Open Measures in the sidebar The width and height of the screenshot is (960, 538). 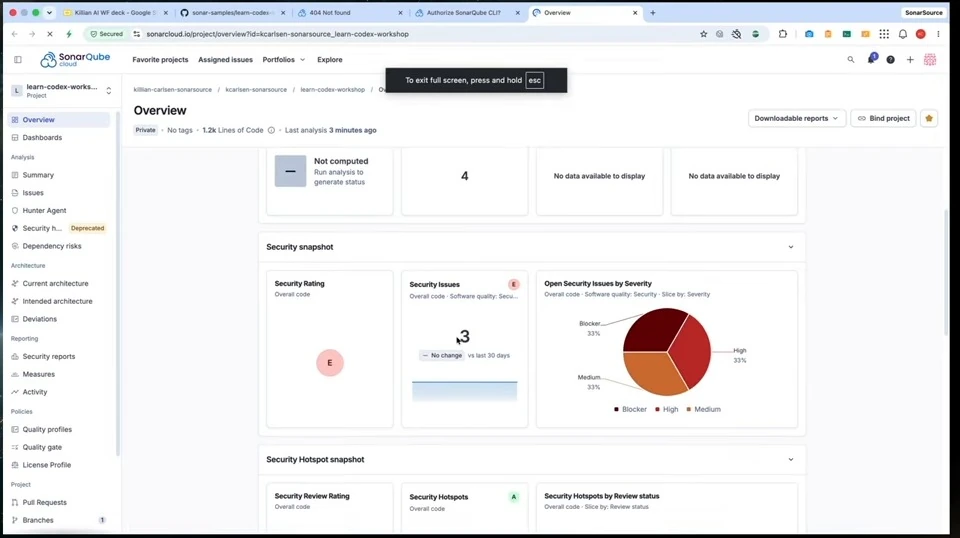[59, 374]
